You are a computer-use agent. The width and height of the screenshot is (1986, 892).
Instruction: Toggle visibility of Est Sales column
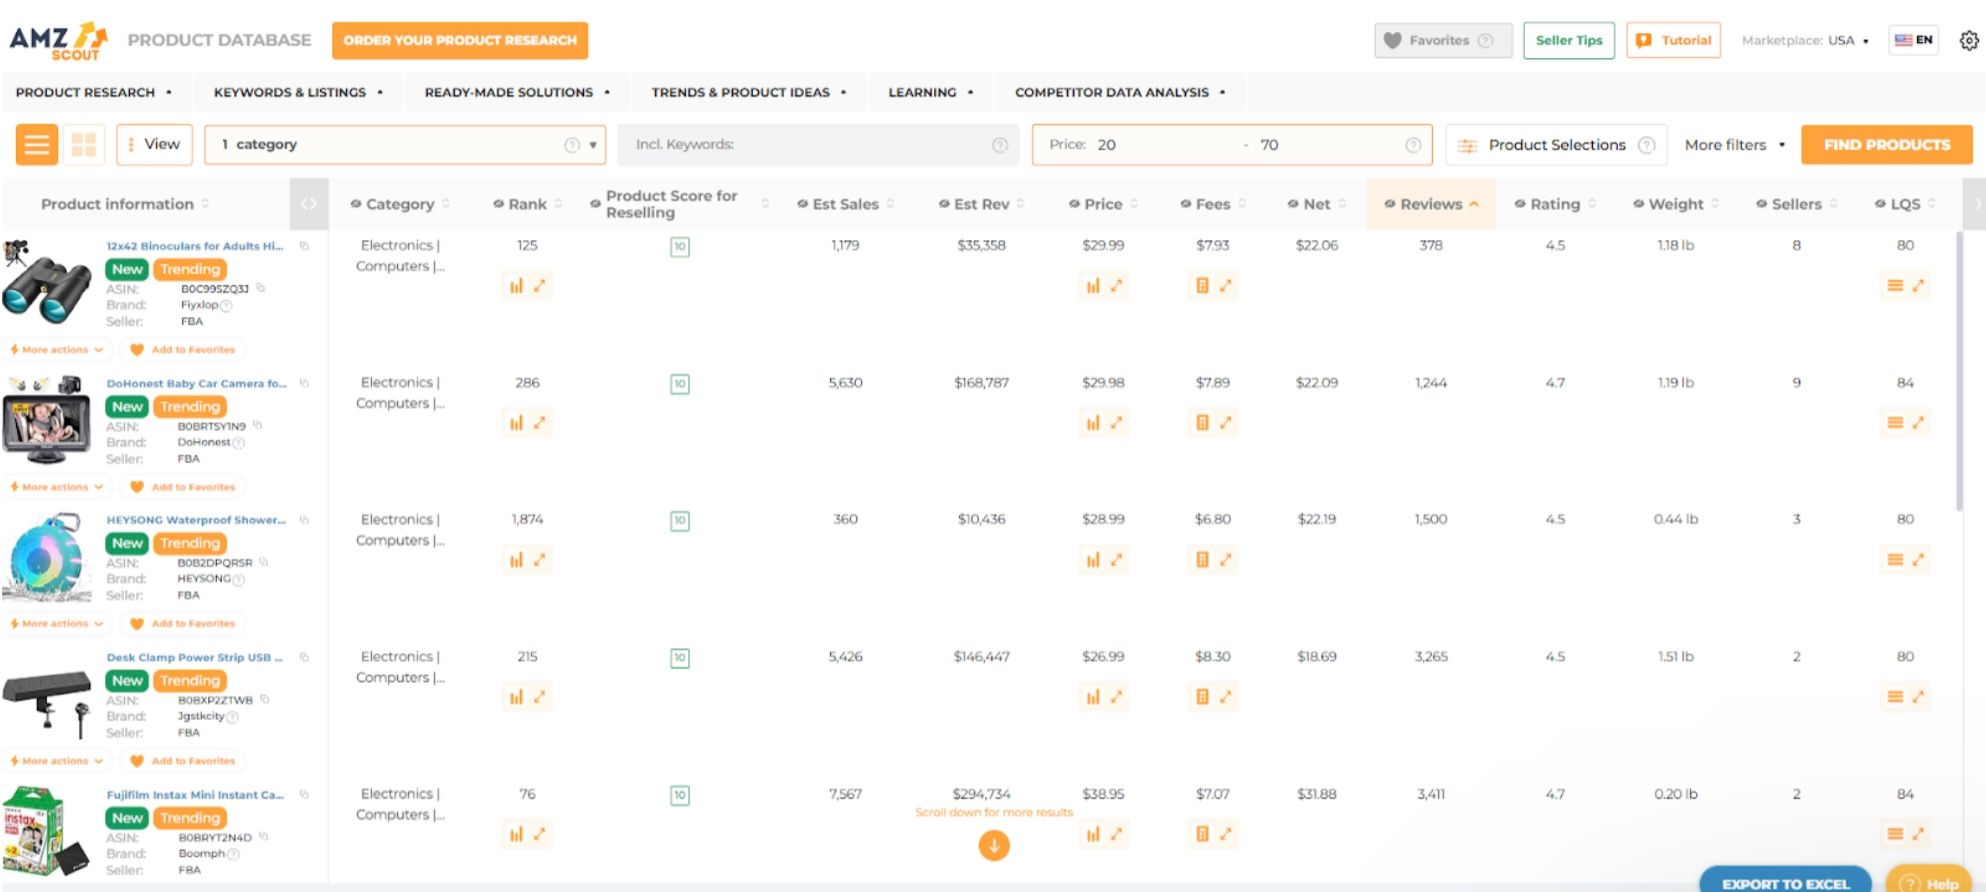click(802, 204)
